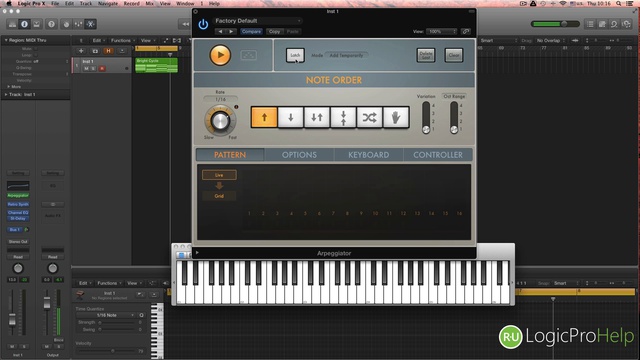This screenshot has height=360, width=640.
Task: Open the Latch Mode dropdown
Action: pyautogui.click(x=346, y=55)
